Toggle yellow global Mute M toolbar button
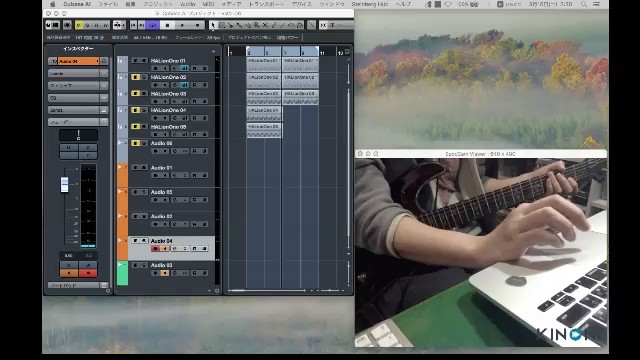Screen dimensions: 640x360 79,25
